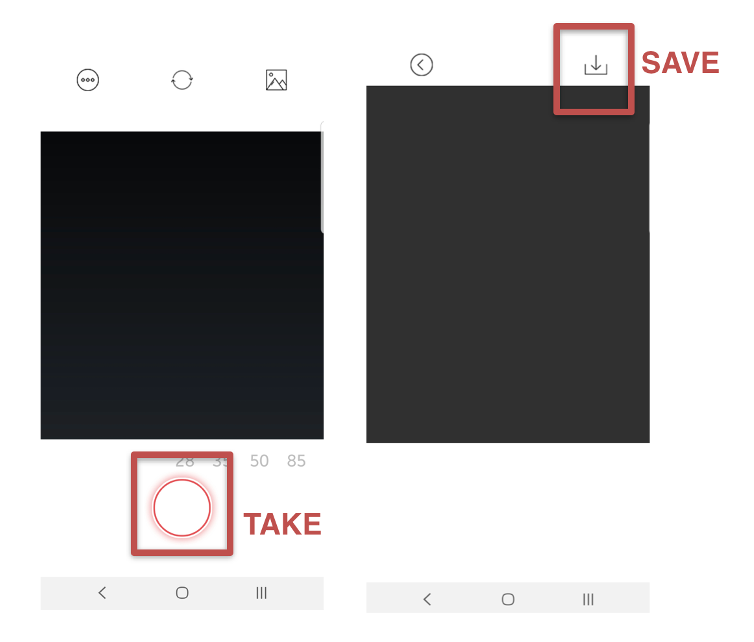Click the captured photo preview on right
Screen dimensions: 754x642
click(x=508, y=264)
